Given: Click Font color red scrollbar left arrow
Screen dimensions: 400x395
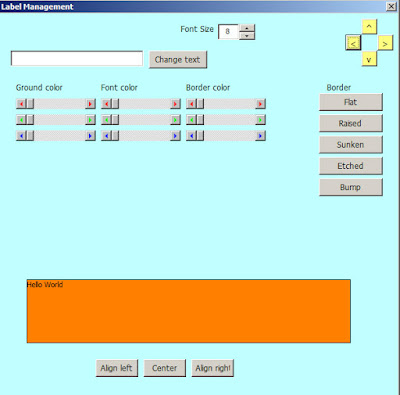Looking at the screenshot, I should click(106, 104).
